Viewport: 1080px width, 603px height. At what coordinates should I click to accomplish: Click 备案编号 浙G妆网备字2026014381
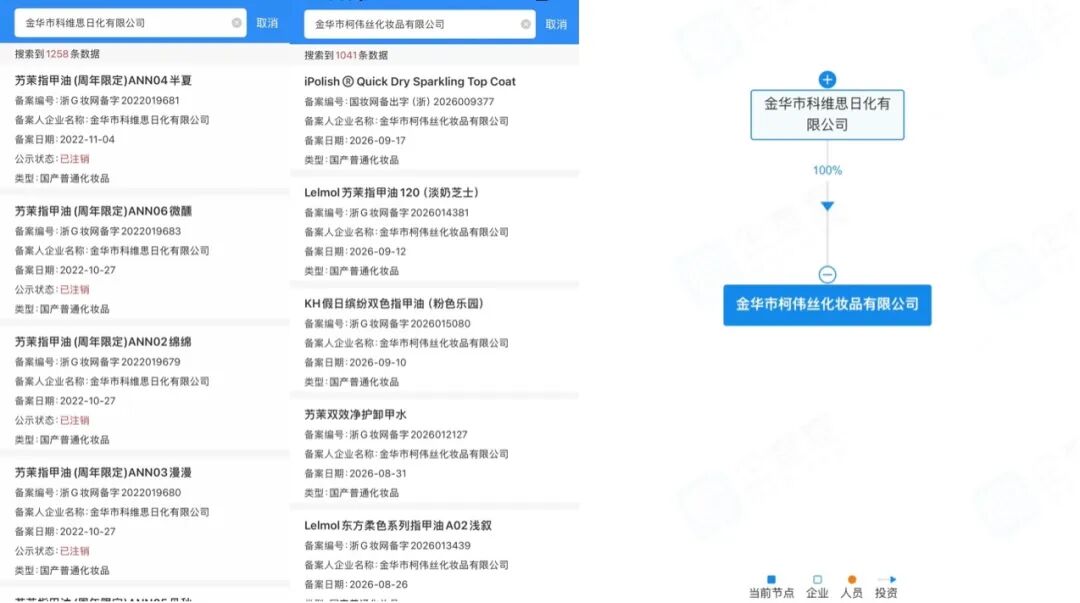[386, 213]
